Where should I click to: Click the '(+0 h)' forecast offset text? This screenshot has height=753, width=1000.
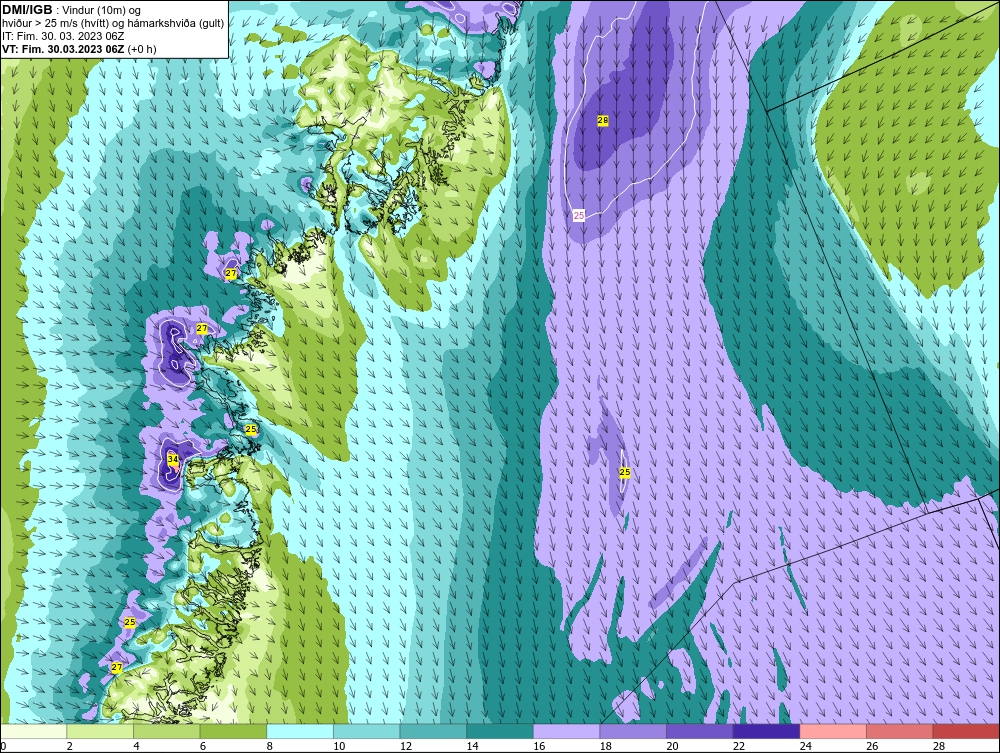142,49
